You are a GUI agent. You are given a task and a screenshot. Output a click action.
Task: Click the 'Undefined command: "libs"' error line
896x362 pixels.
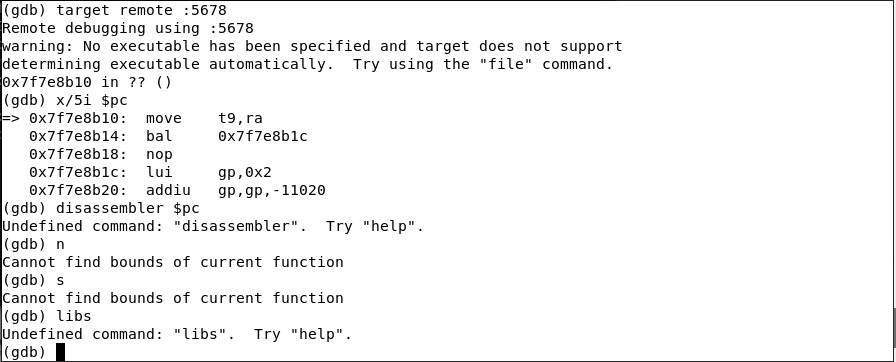point(177,334)
